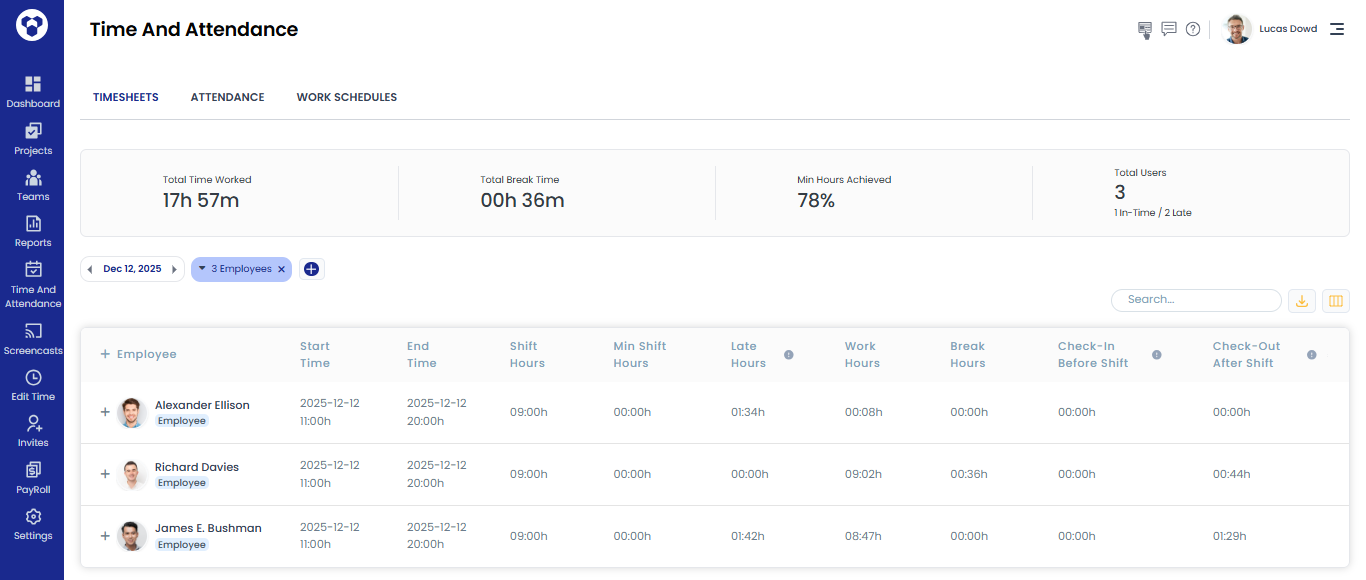Open the Teams sidebar icon
1366x580 pixels.
[x=33, y=178]
